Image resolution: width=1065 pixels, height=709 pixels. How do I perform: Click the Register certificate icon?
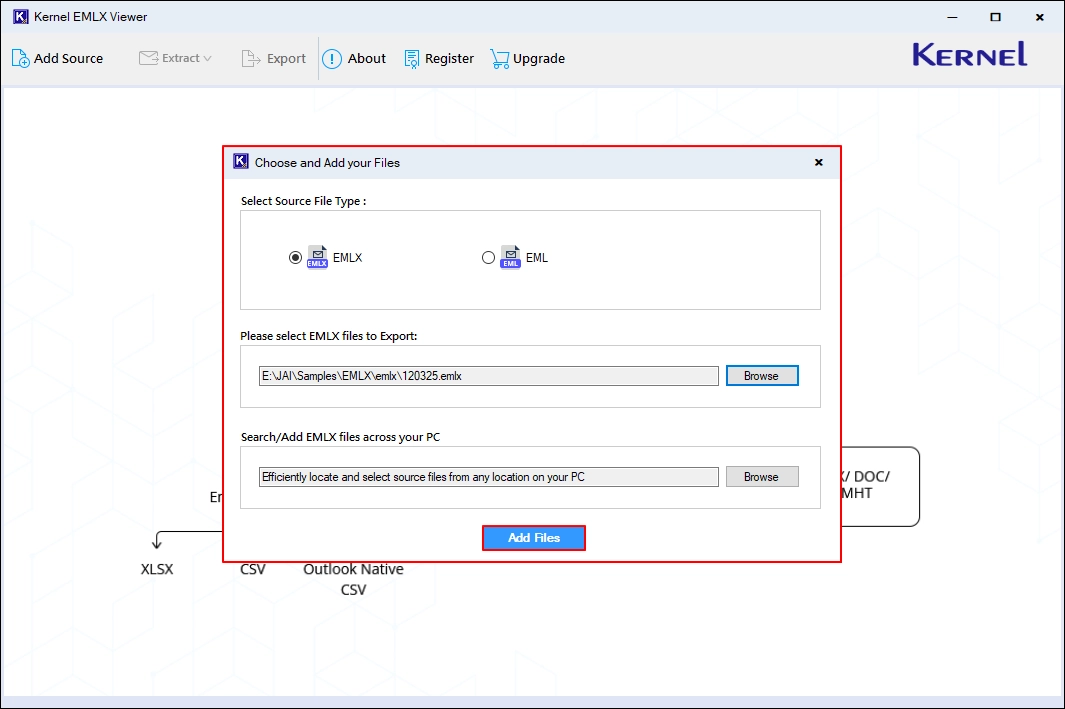(412, 59)
